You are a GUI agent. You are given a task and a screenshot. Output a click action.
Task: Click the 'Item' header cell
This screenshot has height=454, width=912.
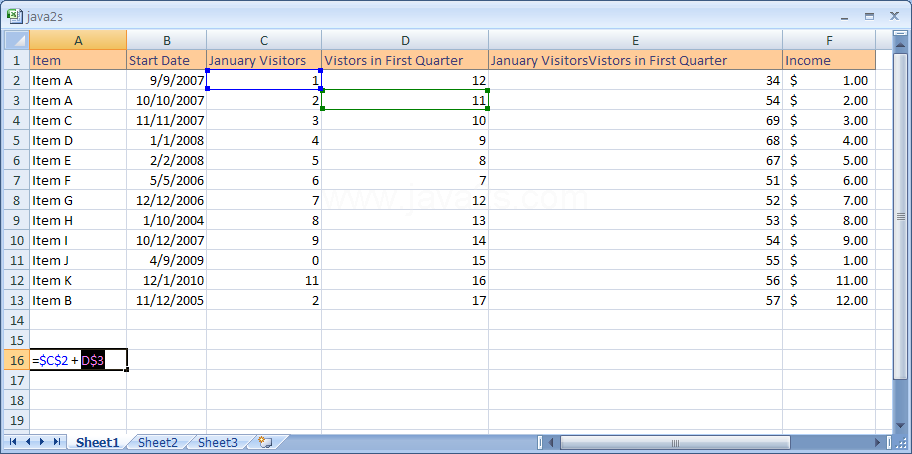point(78,60)
